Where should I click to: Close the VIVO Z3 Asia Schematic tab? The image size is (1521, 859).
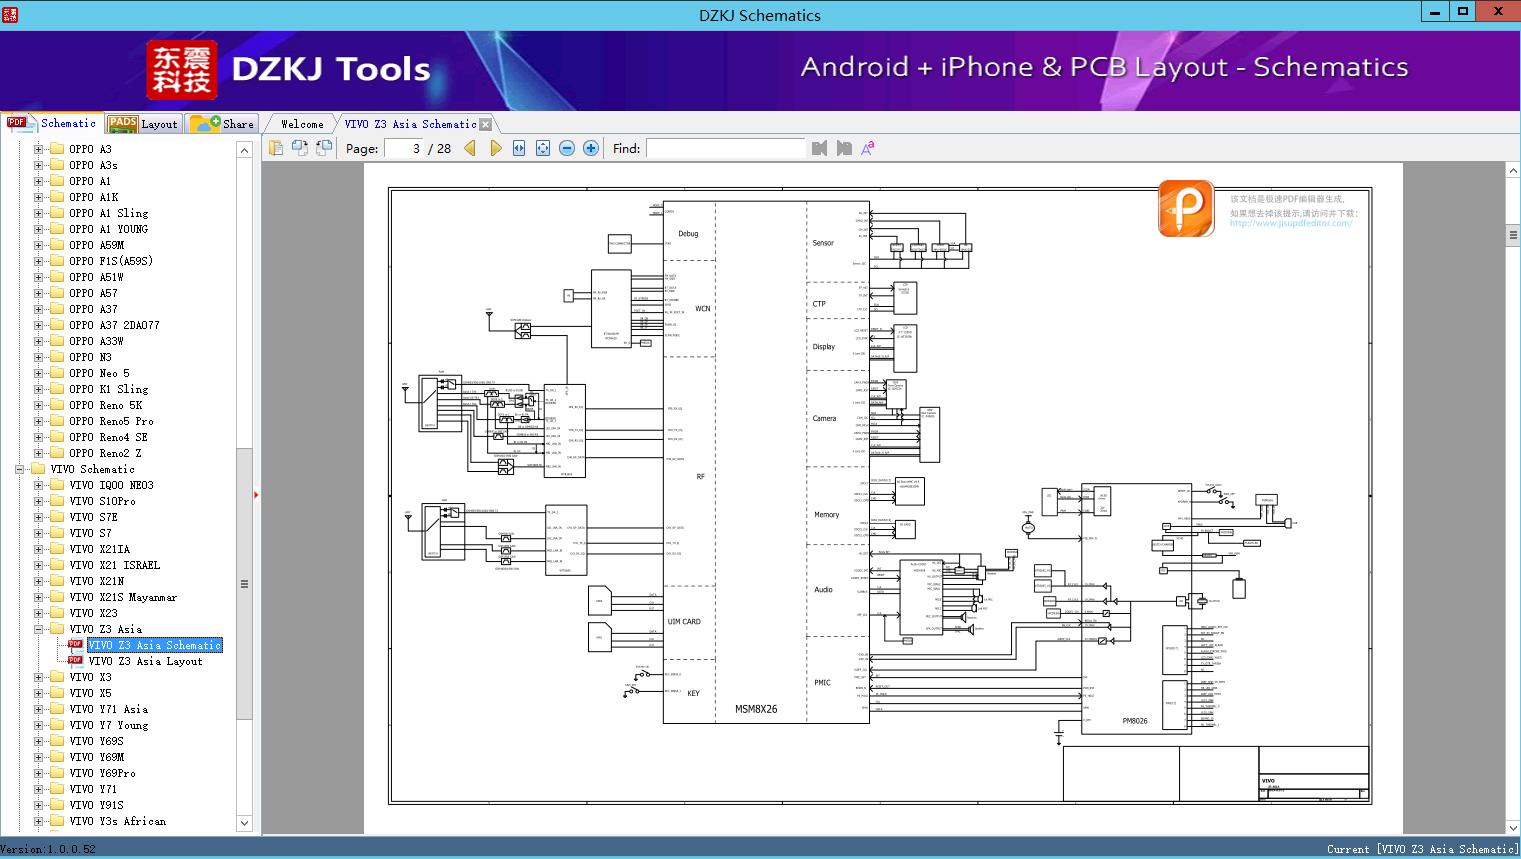(486, 125)
